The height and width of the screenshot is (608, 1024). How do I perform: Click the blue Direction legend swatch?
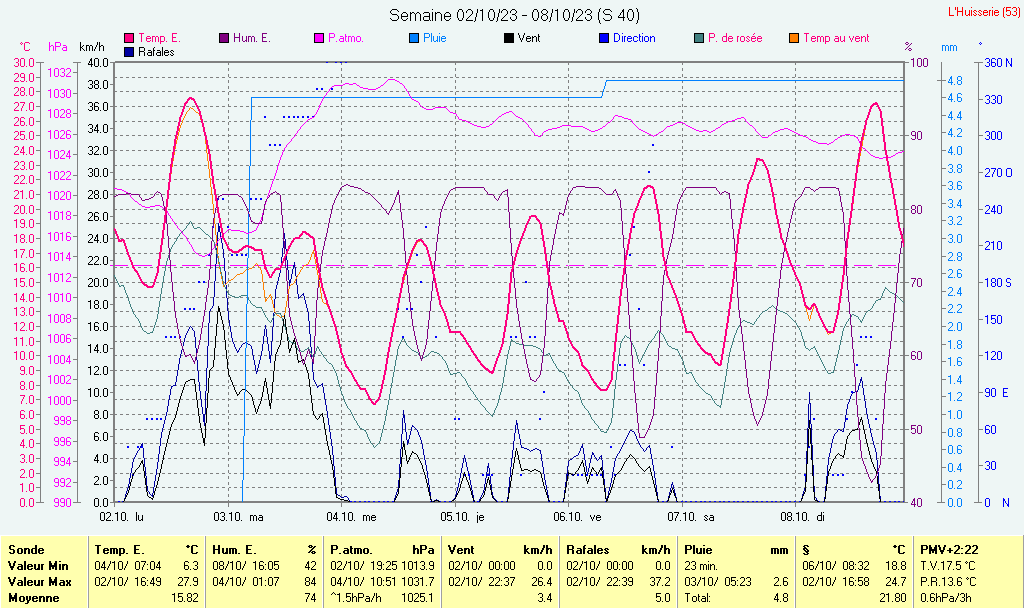tap(604, 39)
